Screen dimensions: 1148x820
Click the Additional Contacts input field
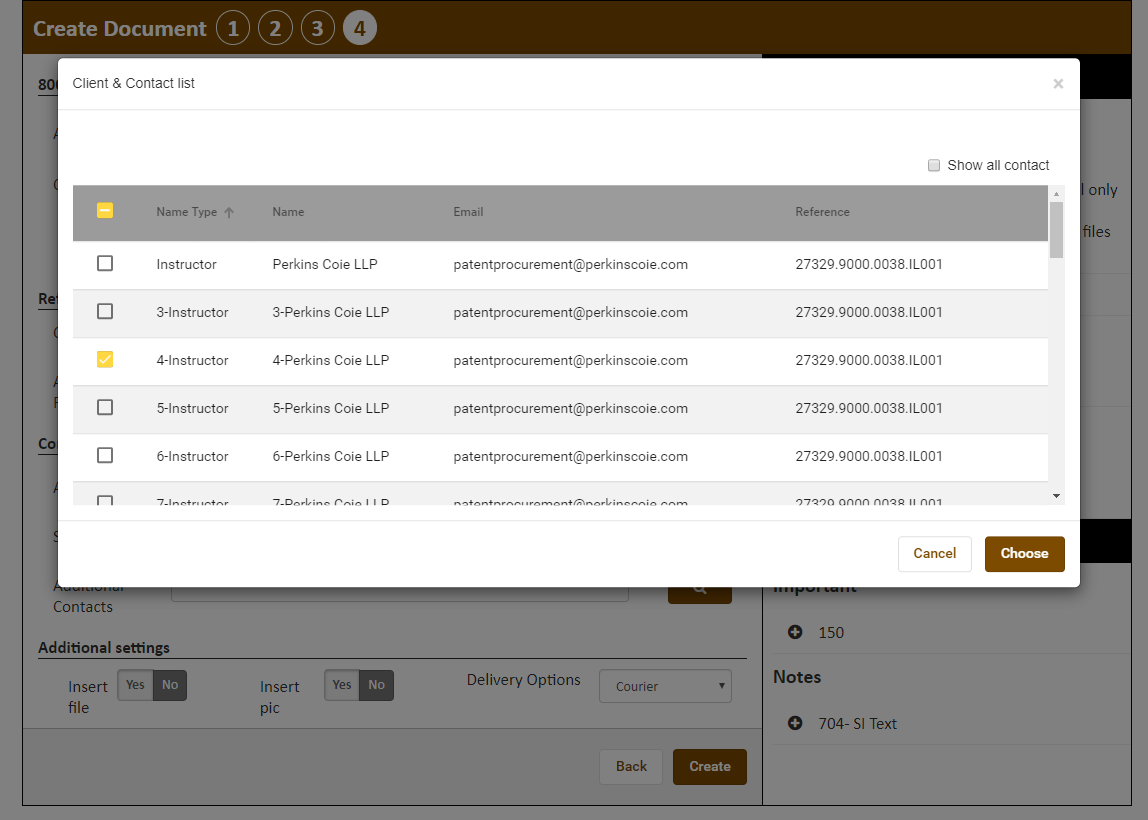[x=400, y=594]
